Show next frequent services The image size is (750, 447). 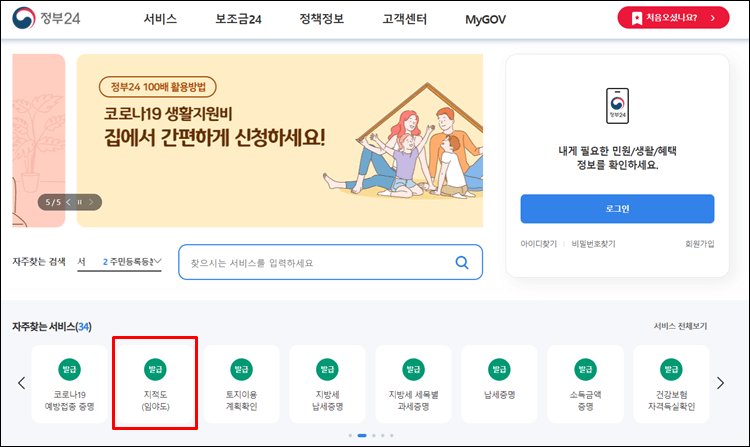tap(720, 383)
